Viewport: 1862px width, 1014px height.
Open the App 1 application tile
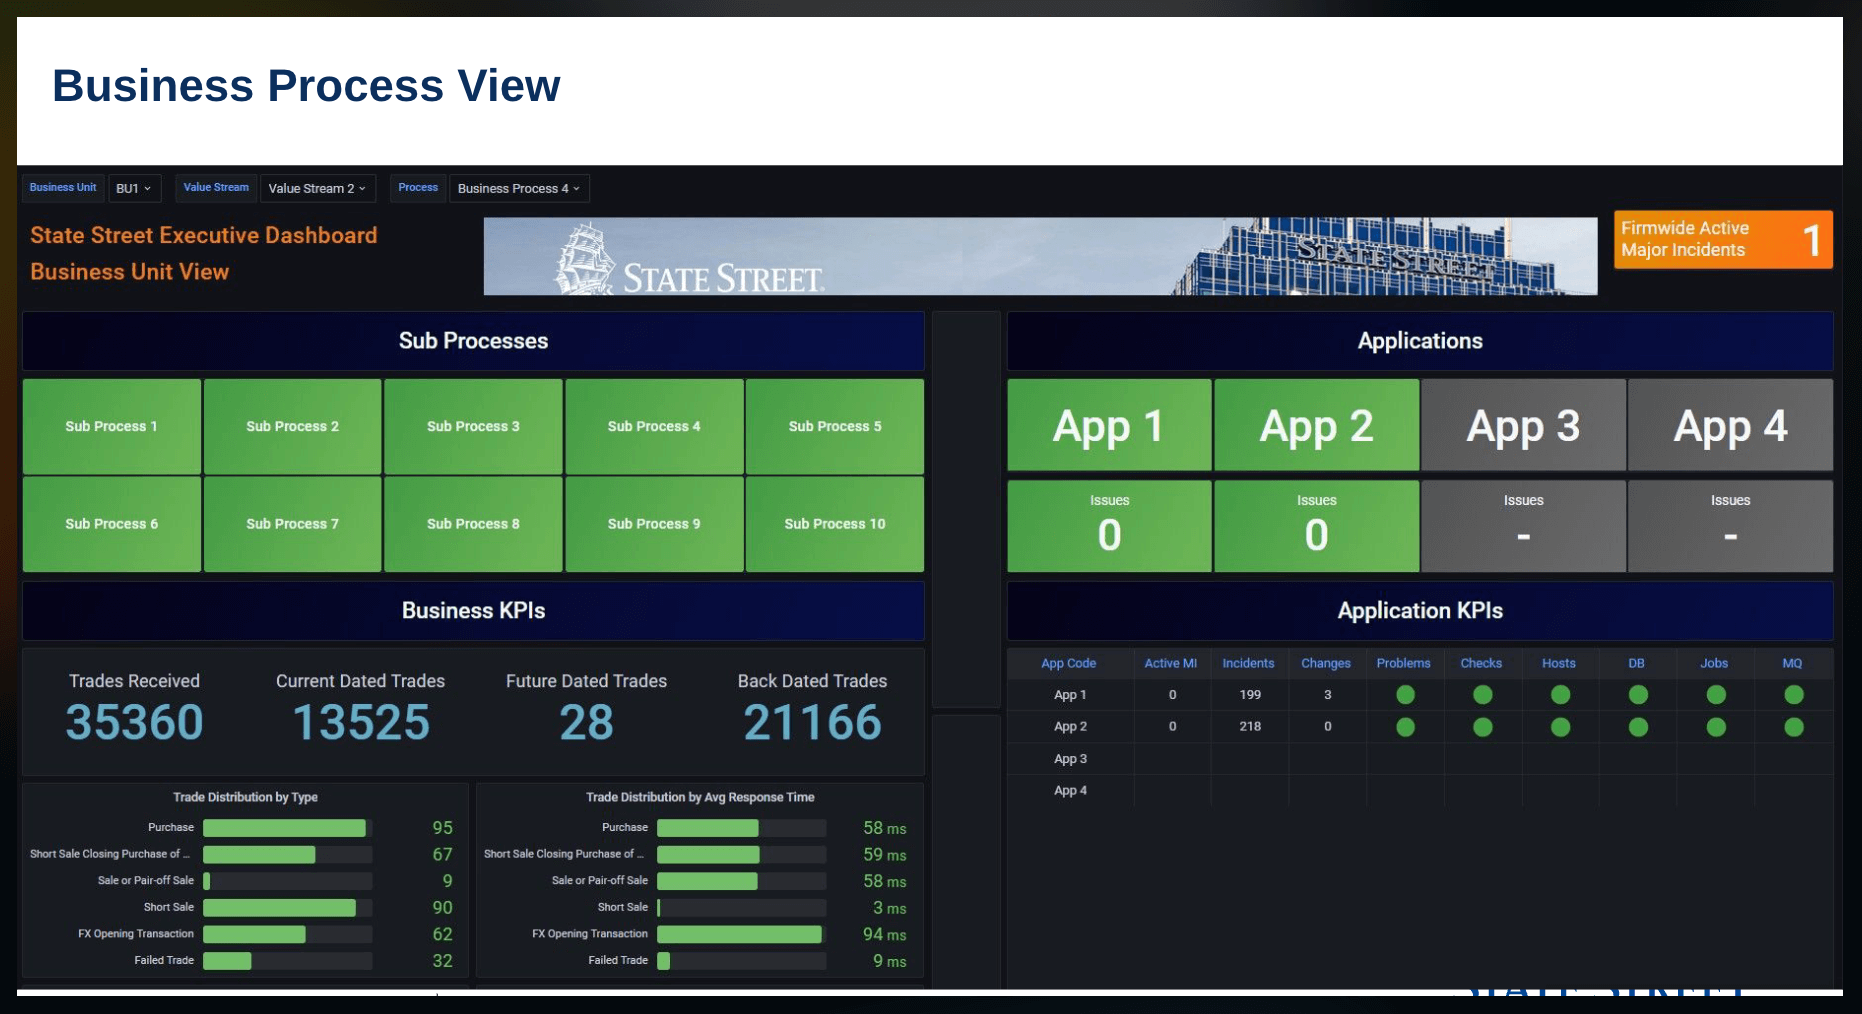coord(1109,425)
